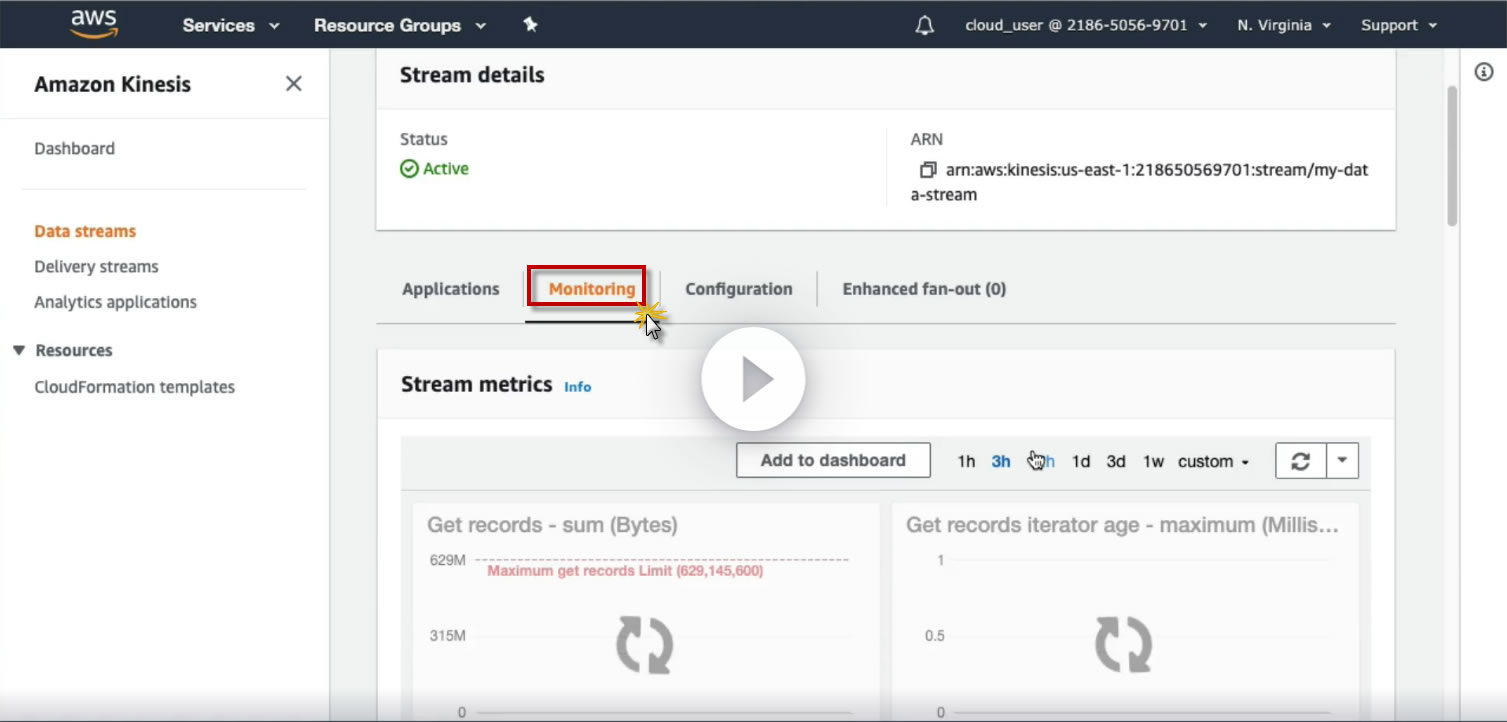Click the refresh metrics icon button

pos(1301,461)
